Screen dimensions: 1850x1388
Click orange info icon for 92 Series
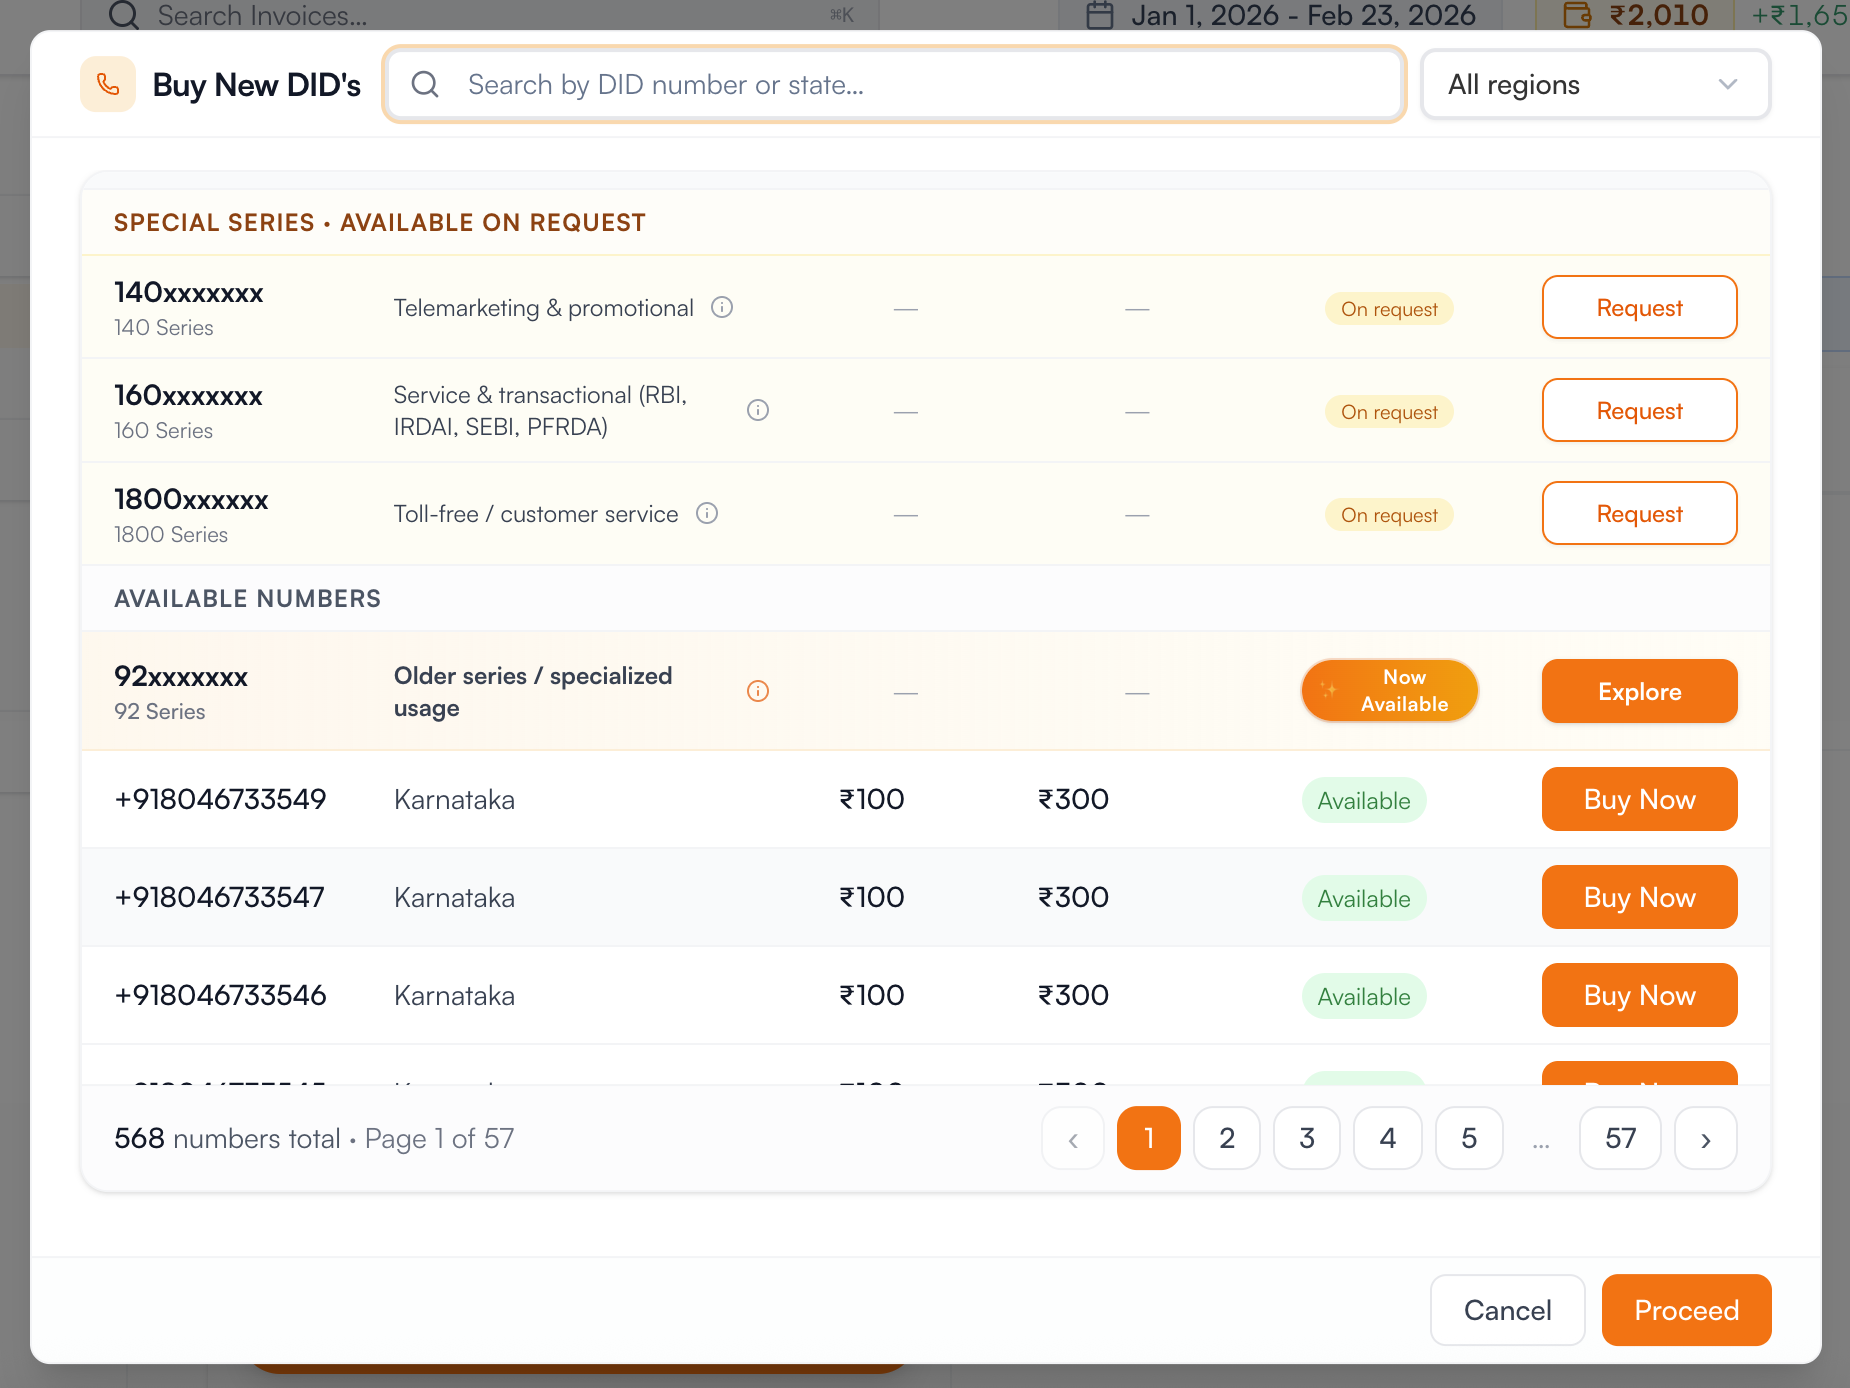click(x=758, y=691)
